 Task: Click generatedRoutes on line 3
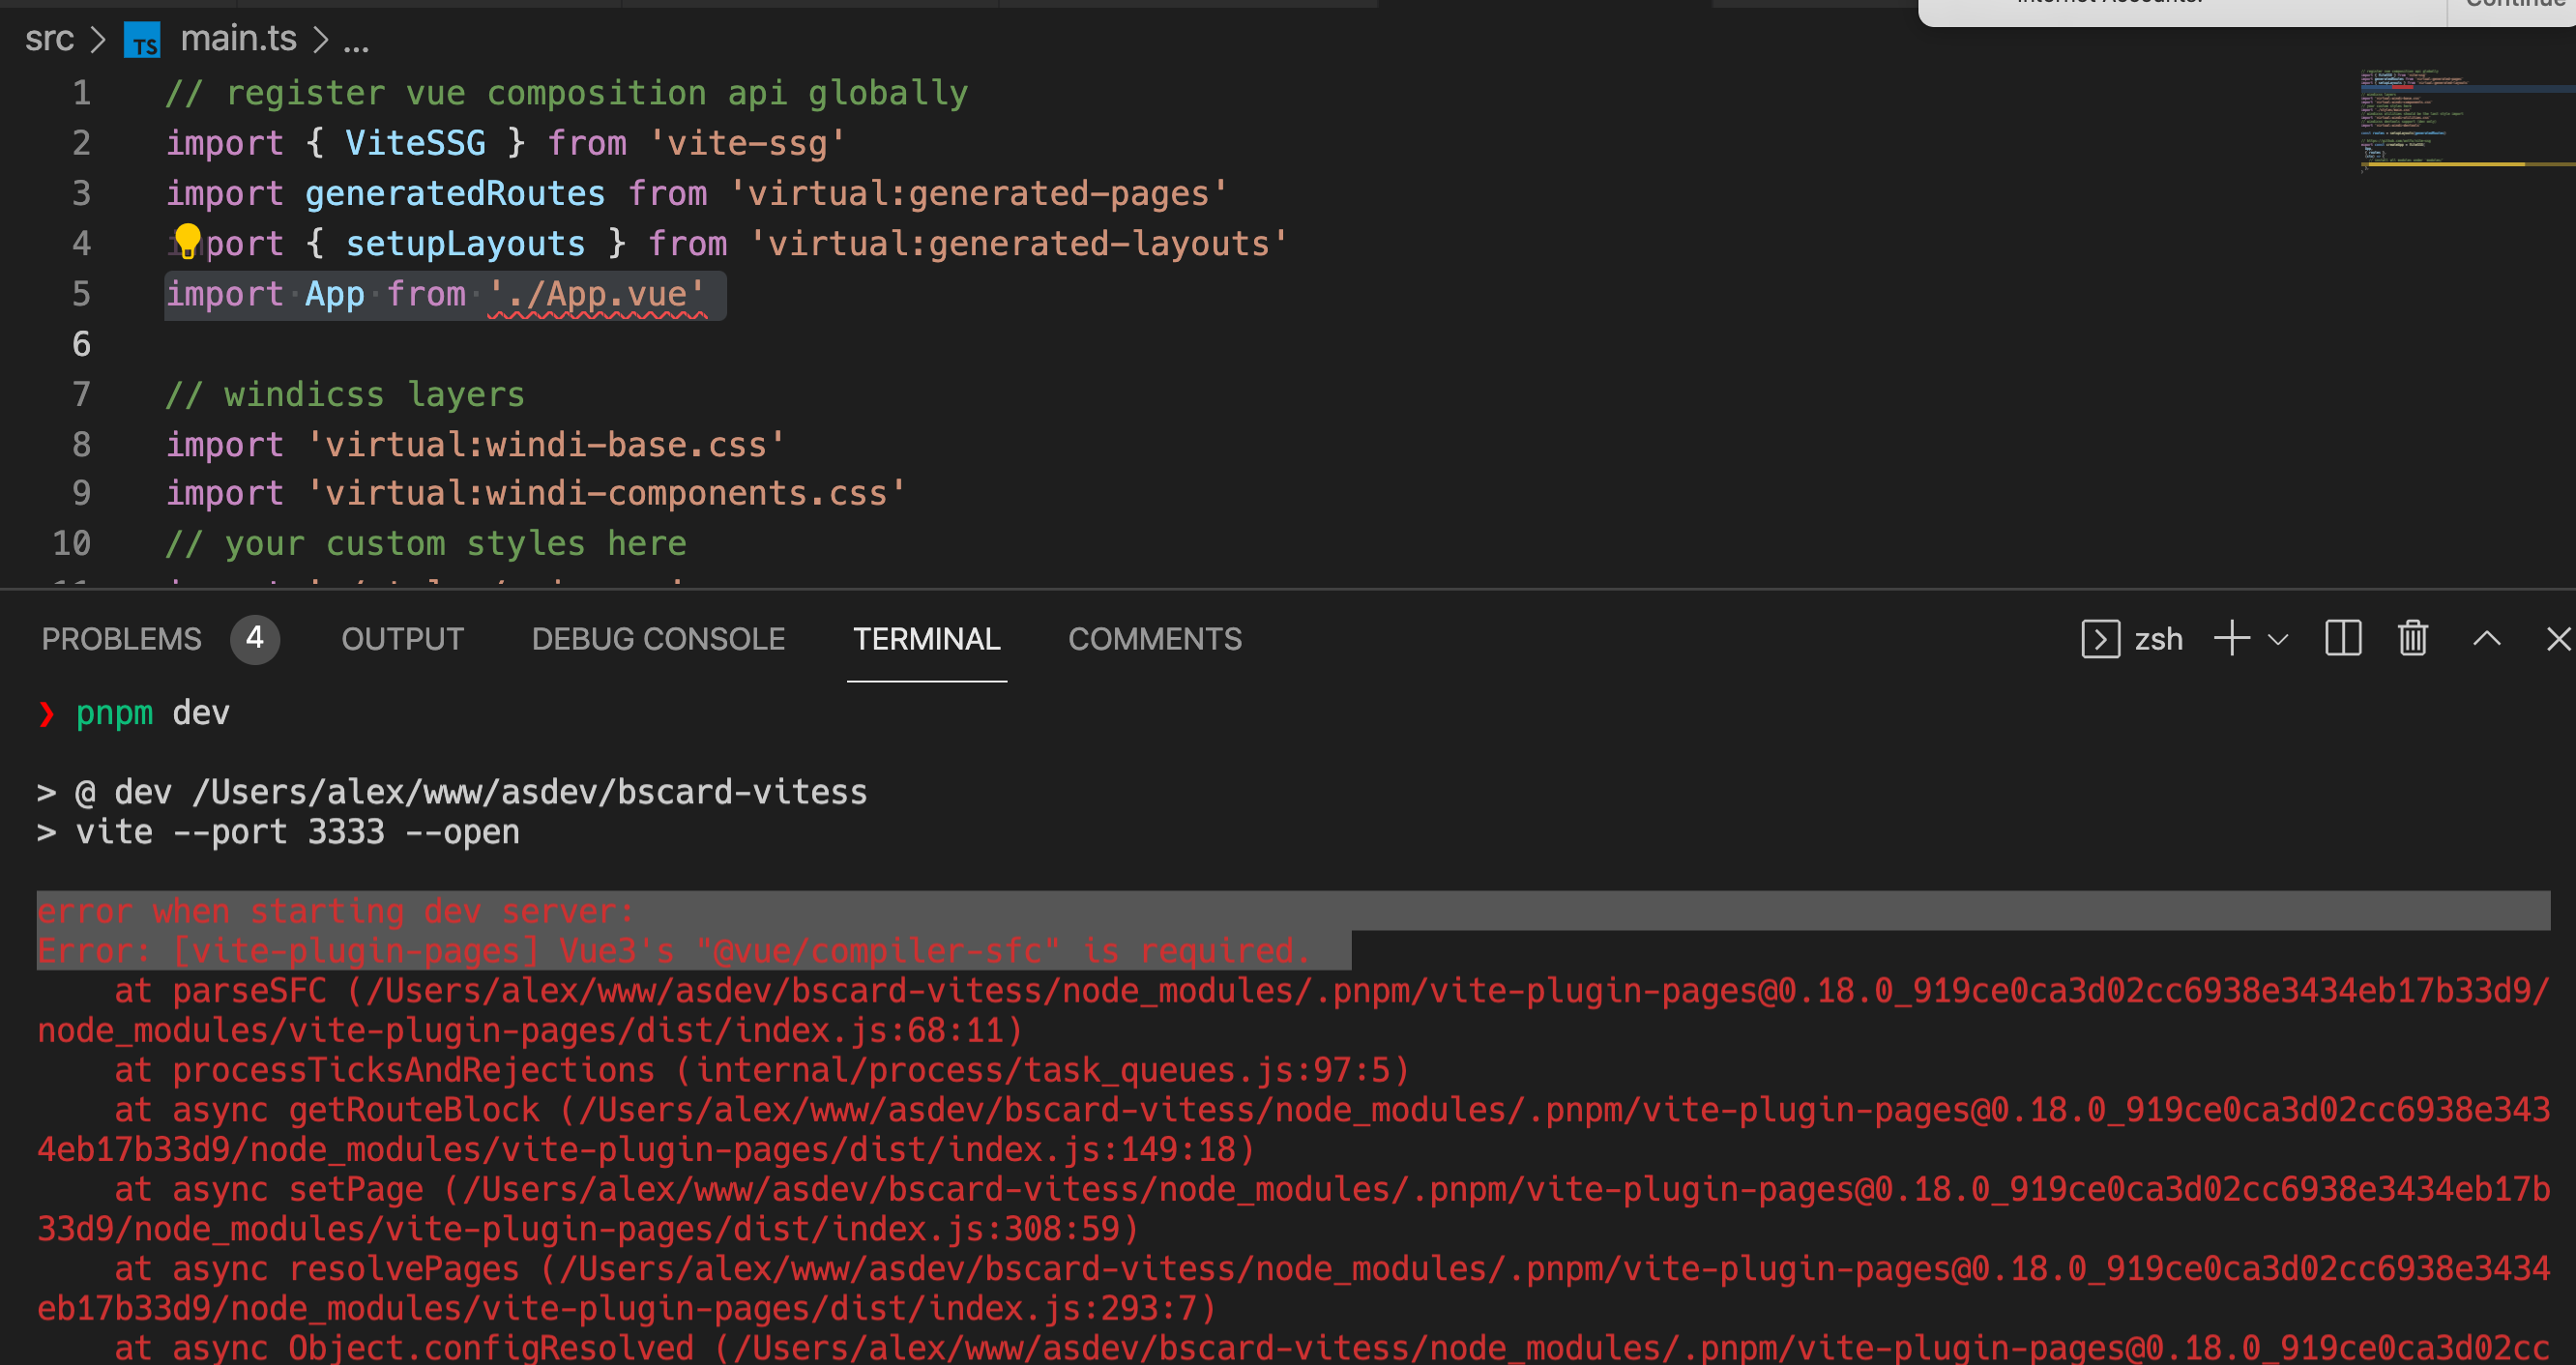[455, 193]
